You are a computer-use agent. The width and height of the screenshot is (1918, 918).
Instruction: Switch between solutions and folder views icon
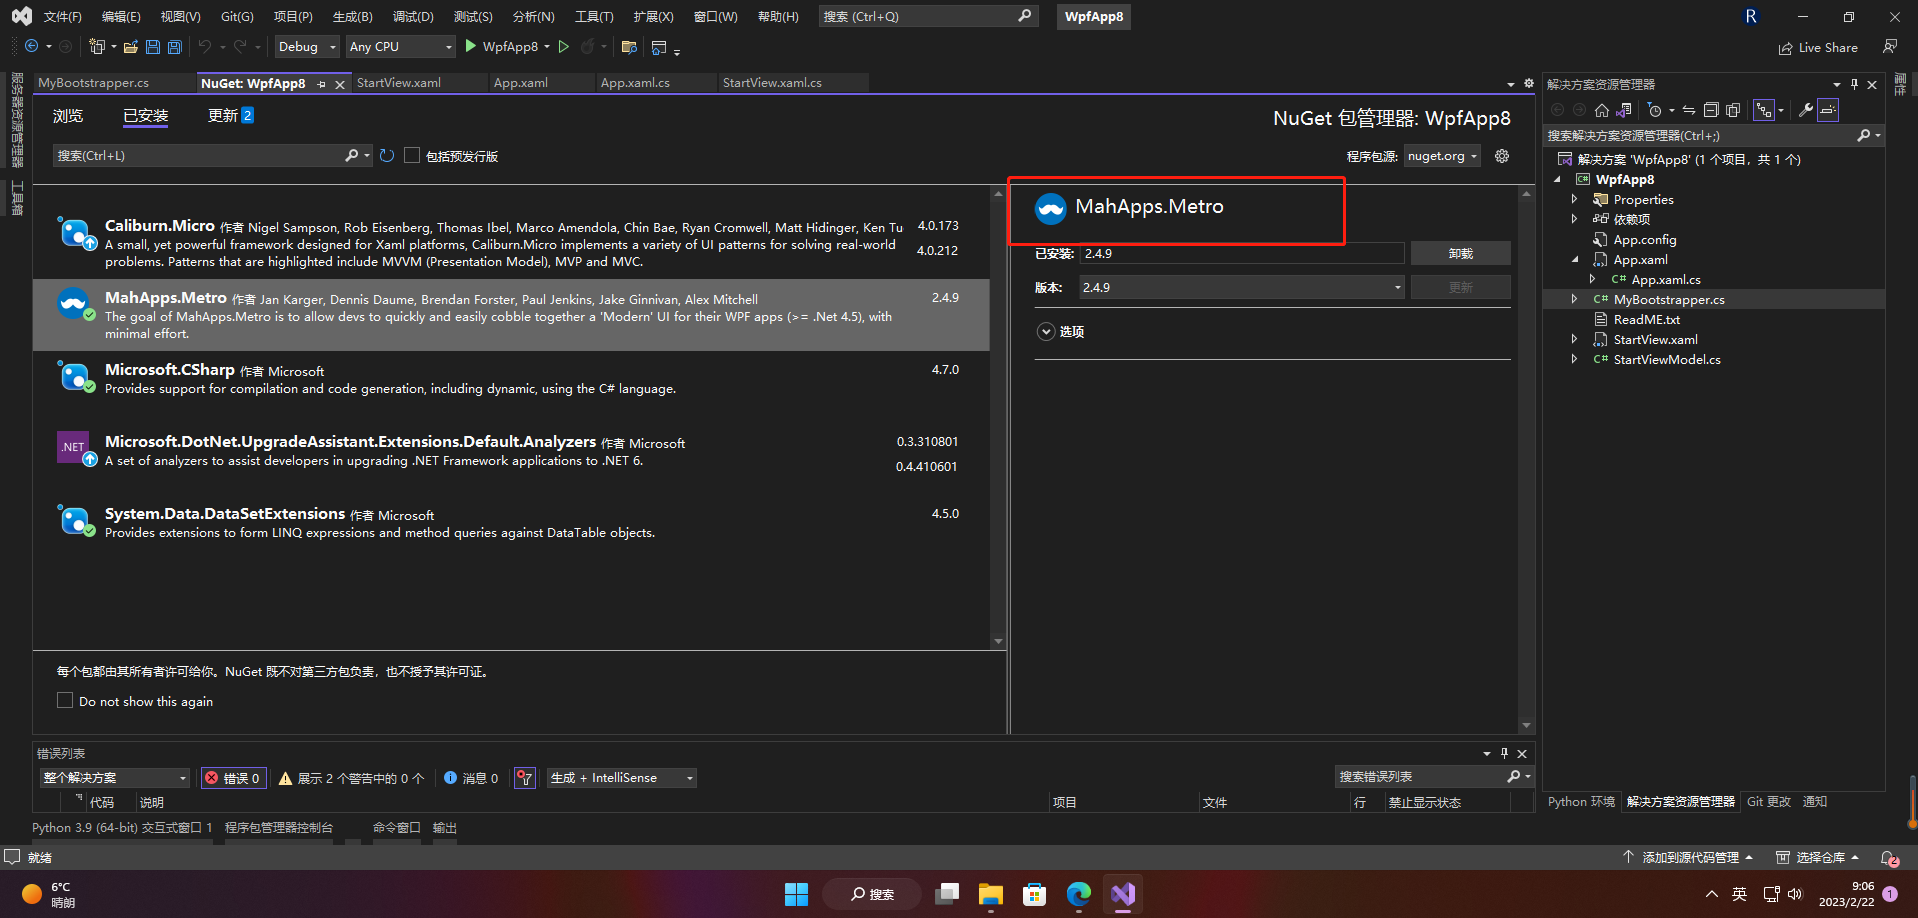[1624, 110]
